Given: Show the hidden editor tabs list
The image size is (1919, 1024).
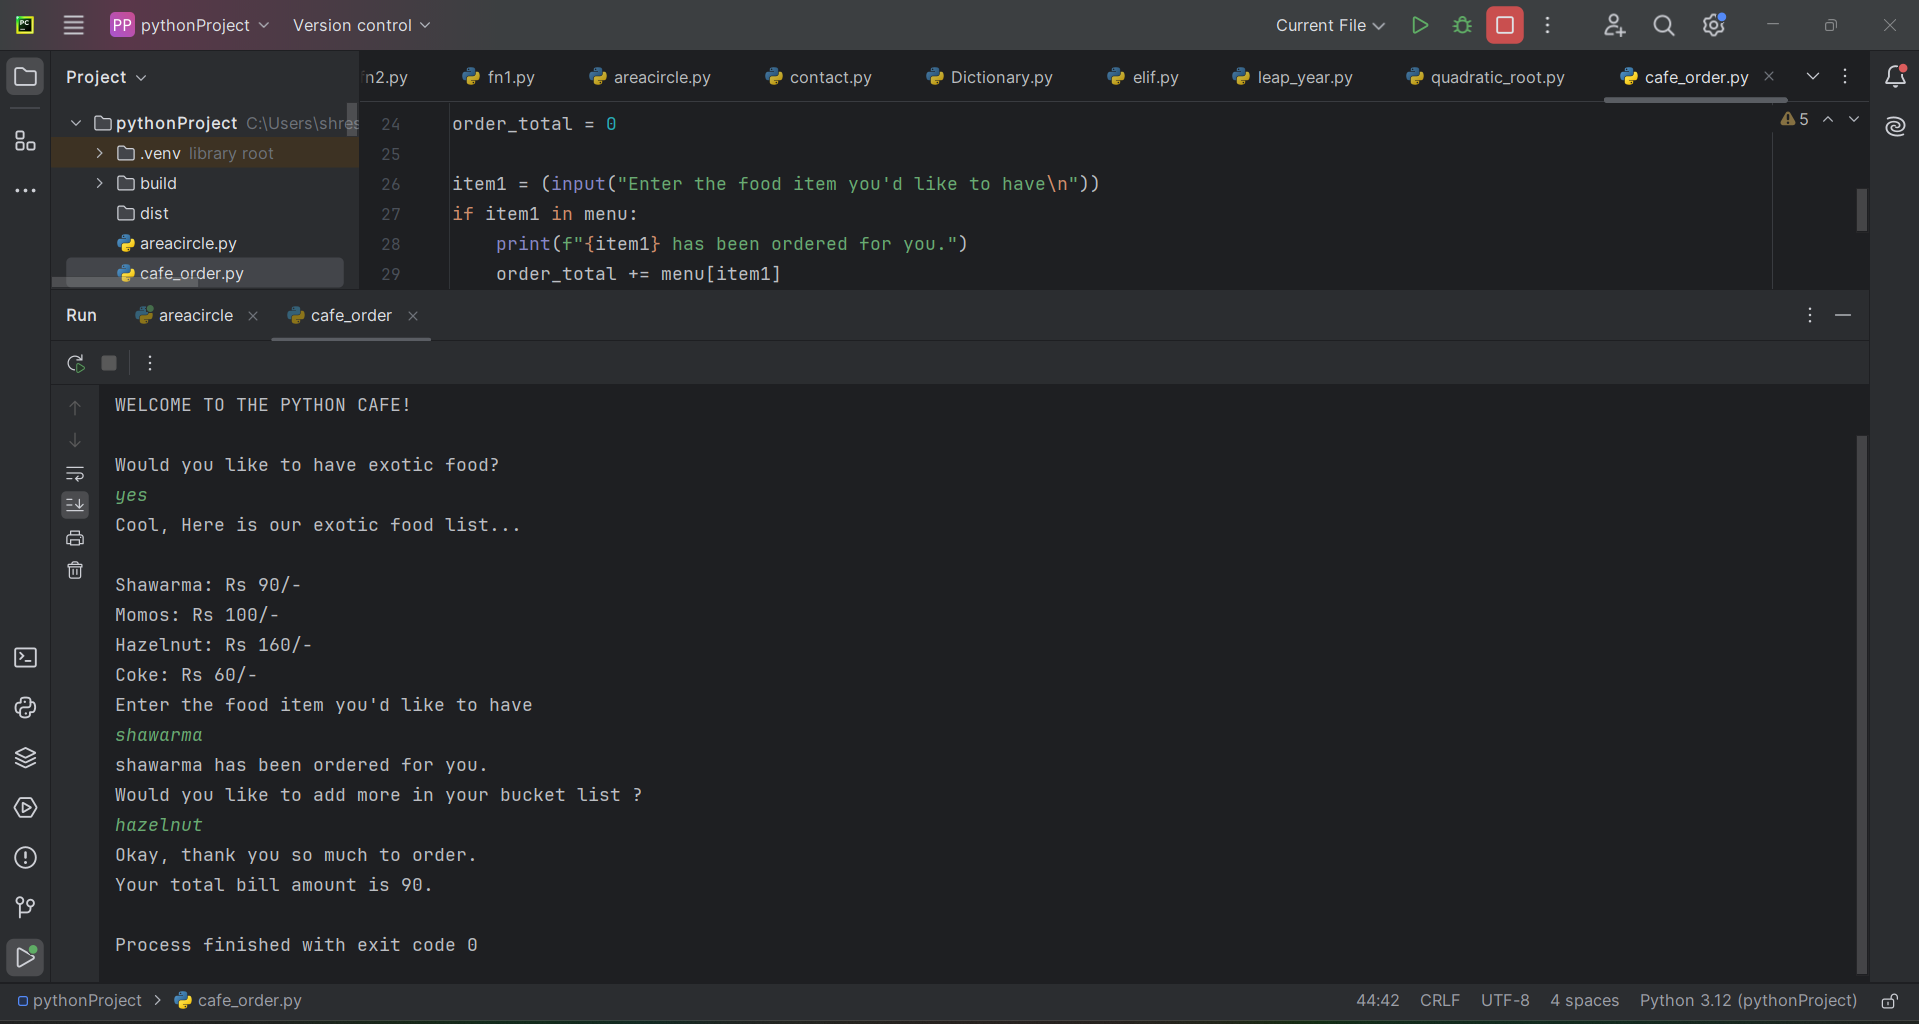Looking at the screenshot, I should click(1813, 77).
